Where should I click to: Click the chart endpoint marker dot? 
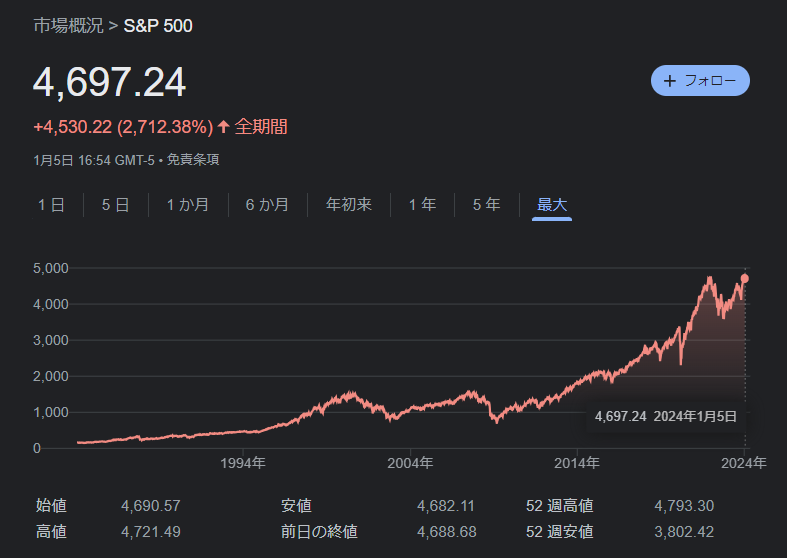pos(745,278)
